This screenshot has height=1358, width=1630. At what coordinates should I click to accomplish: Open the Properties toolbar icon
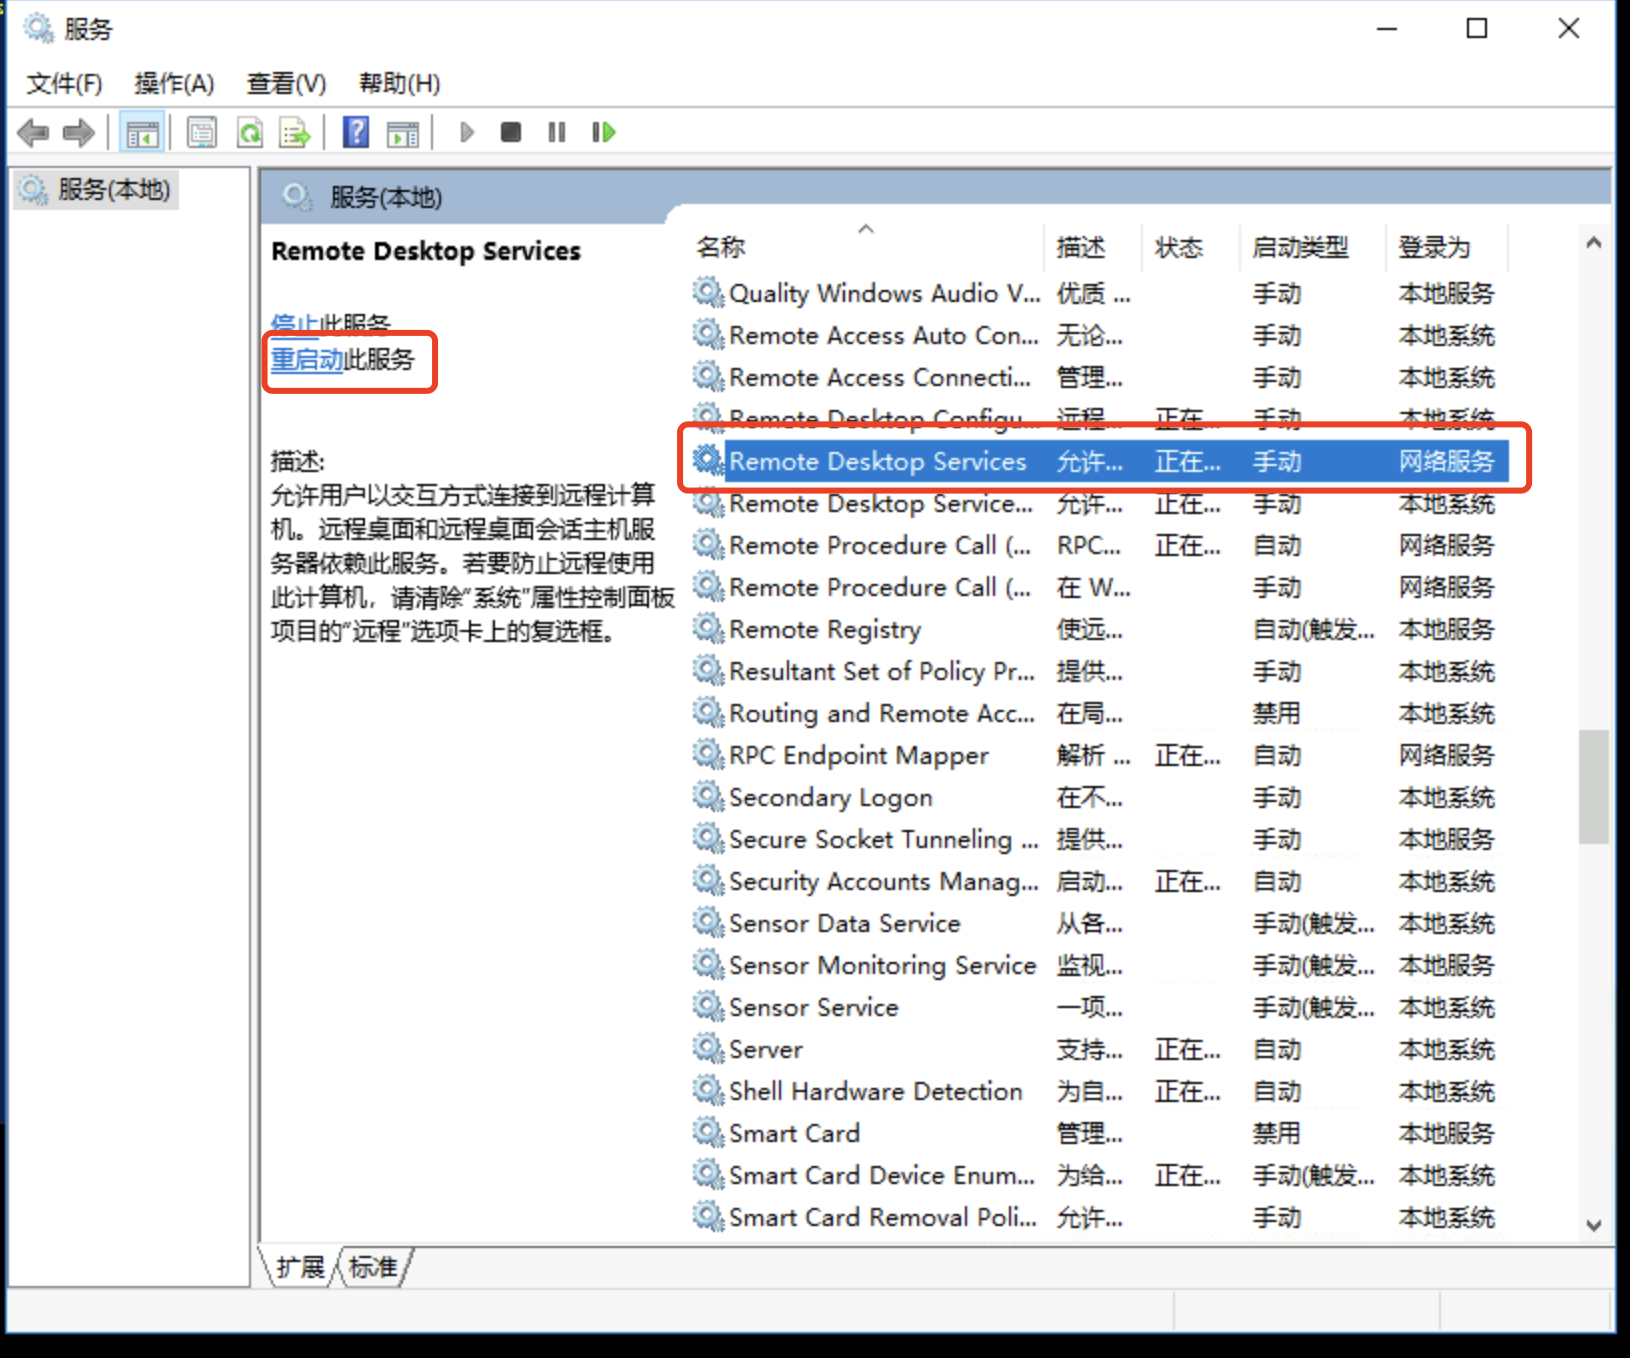tap(202, 132)
